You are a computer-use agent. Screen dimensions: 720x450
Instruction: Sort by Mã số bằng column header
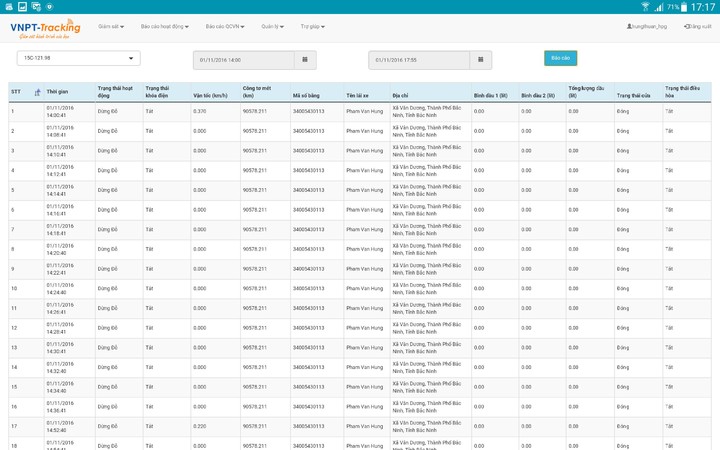coord(317,92)
